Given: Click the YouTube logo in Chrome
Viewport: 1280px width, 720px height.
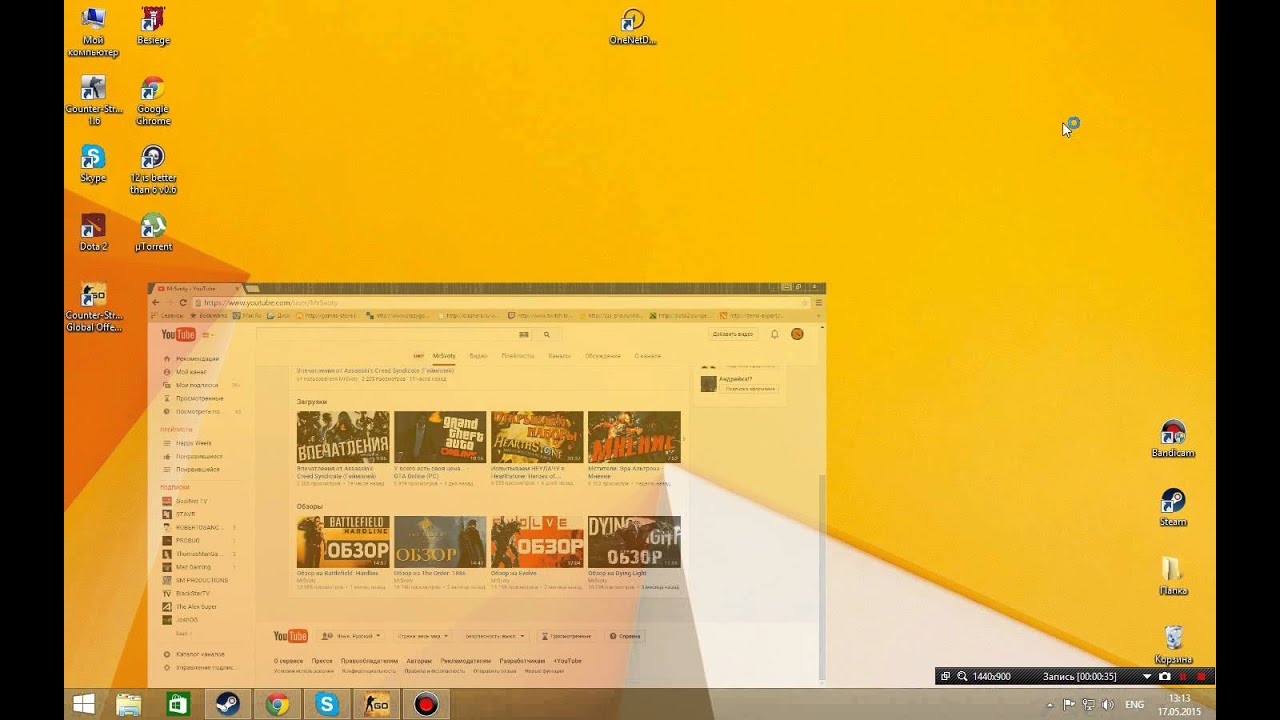Looking at the screenshot, I should [179, 335].
